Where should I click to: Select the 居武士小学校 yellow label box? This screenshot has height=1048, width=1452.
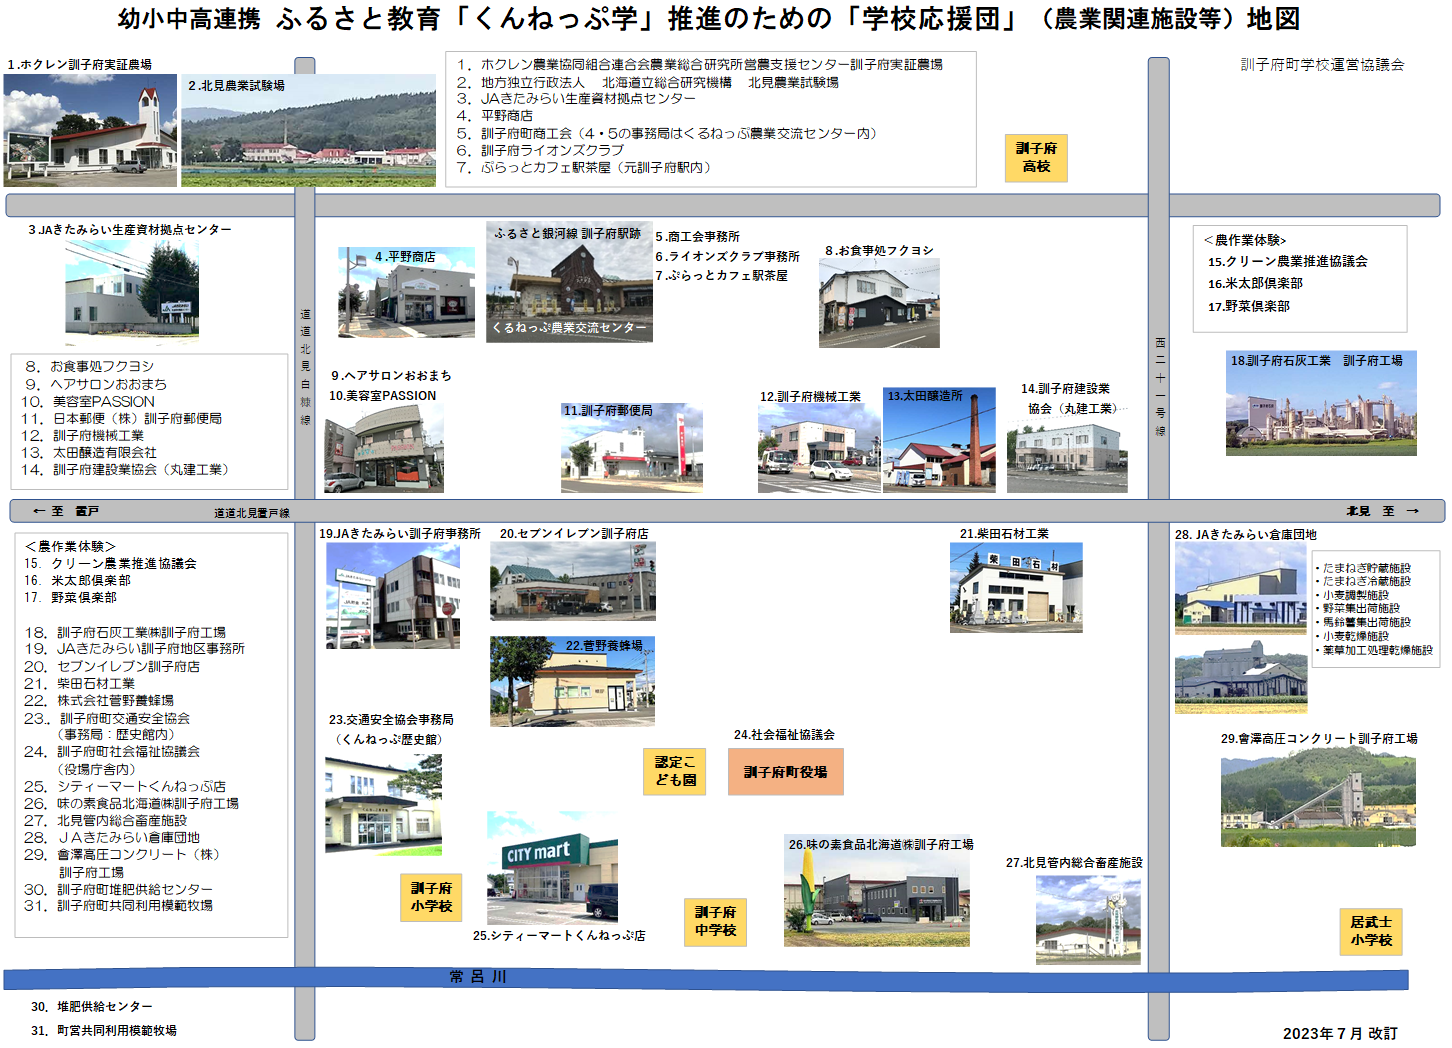pos(1371,932)
